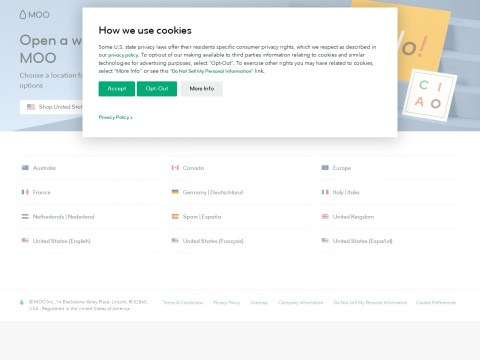The width and height of the screenshot is (480, 360).
Task: Click the MOO logo in the header
Action: tap(34, 15)
